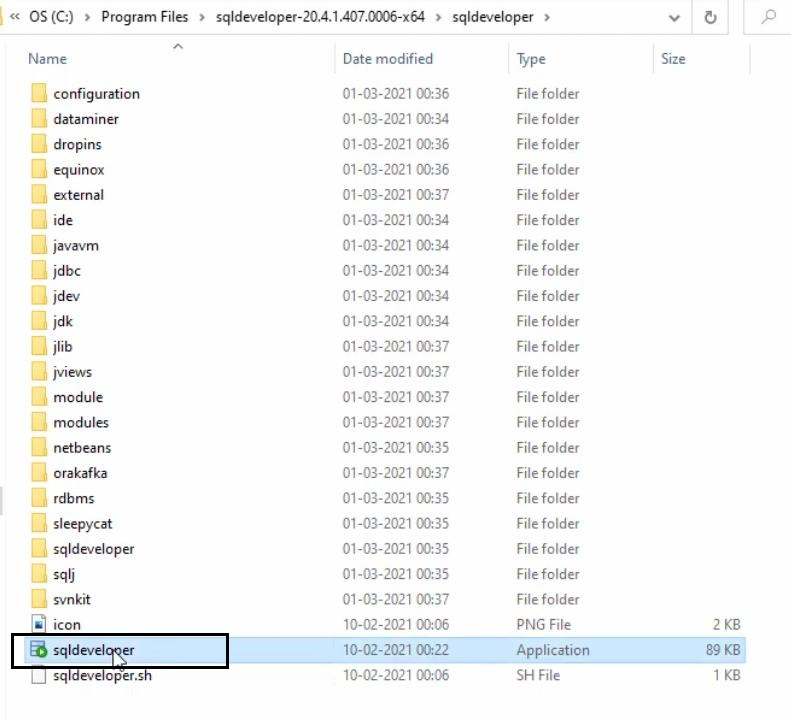This screenshot has height=720, width=791.
Task: Click the netbeans folder icon
Action: pyautogui.click(x=39, y=448)
